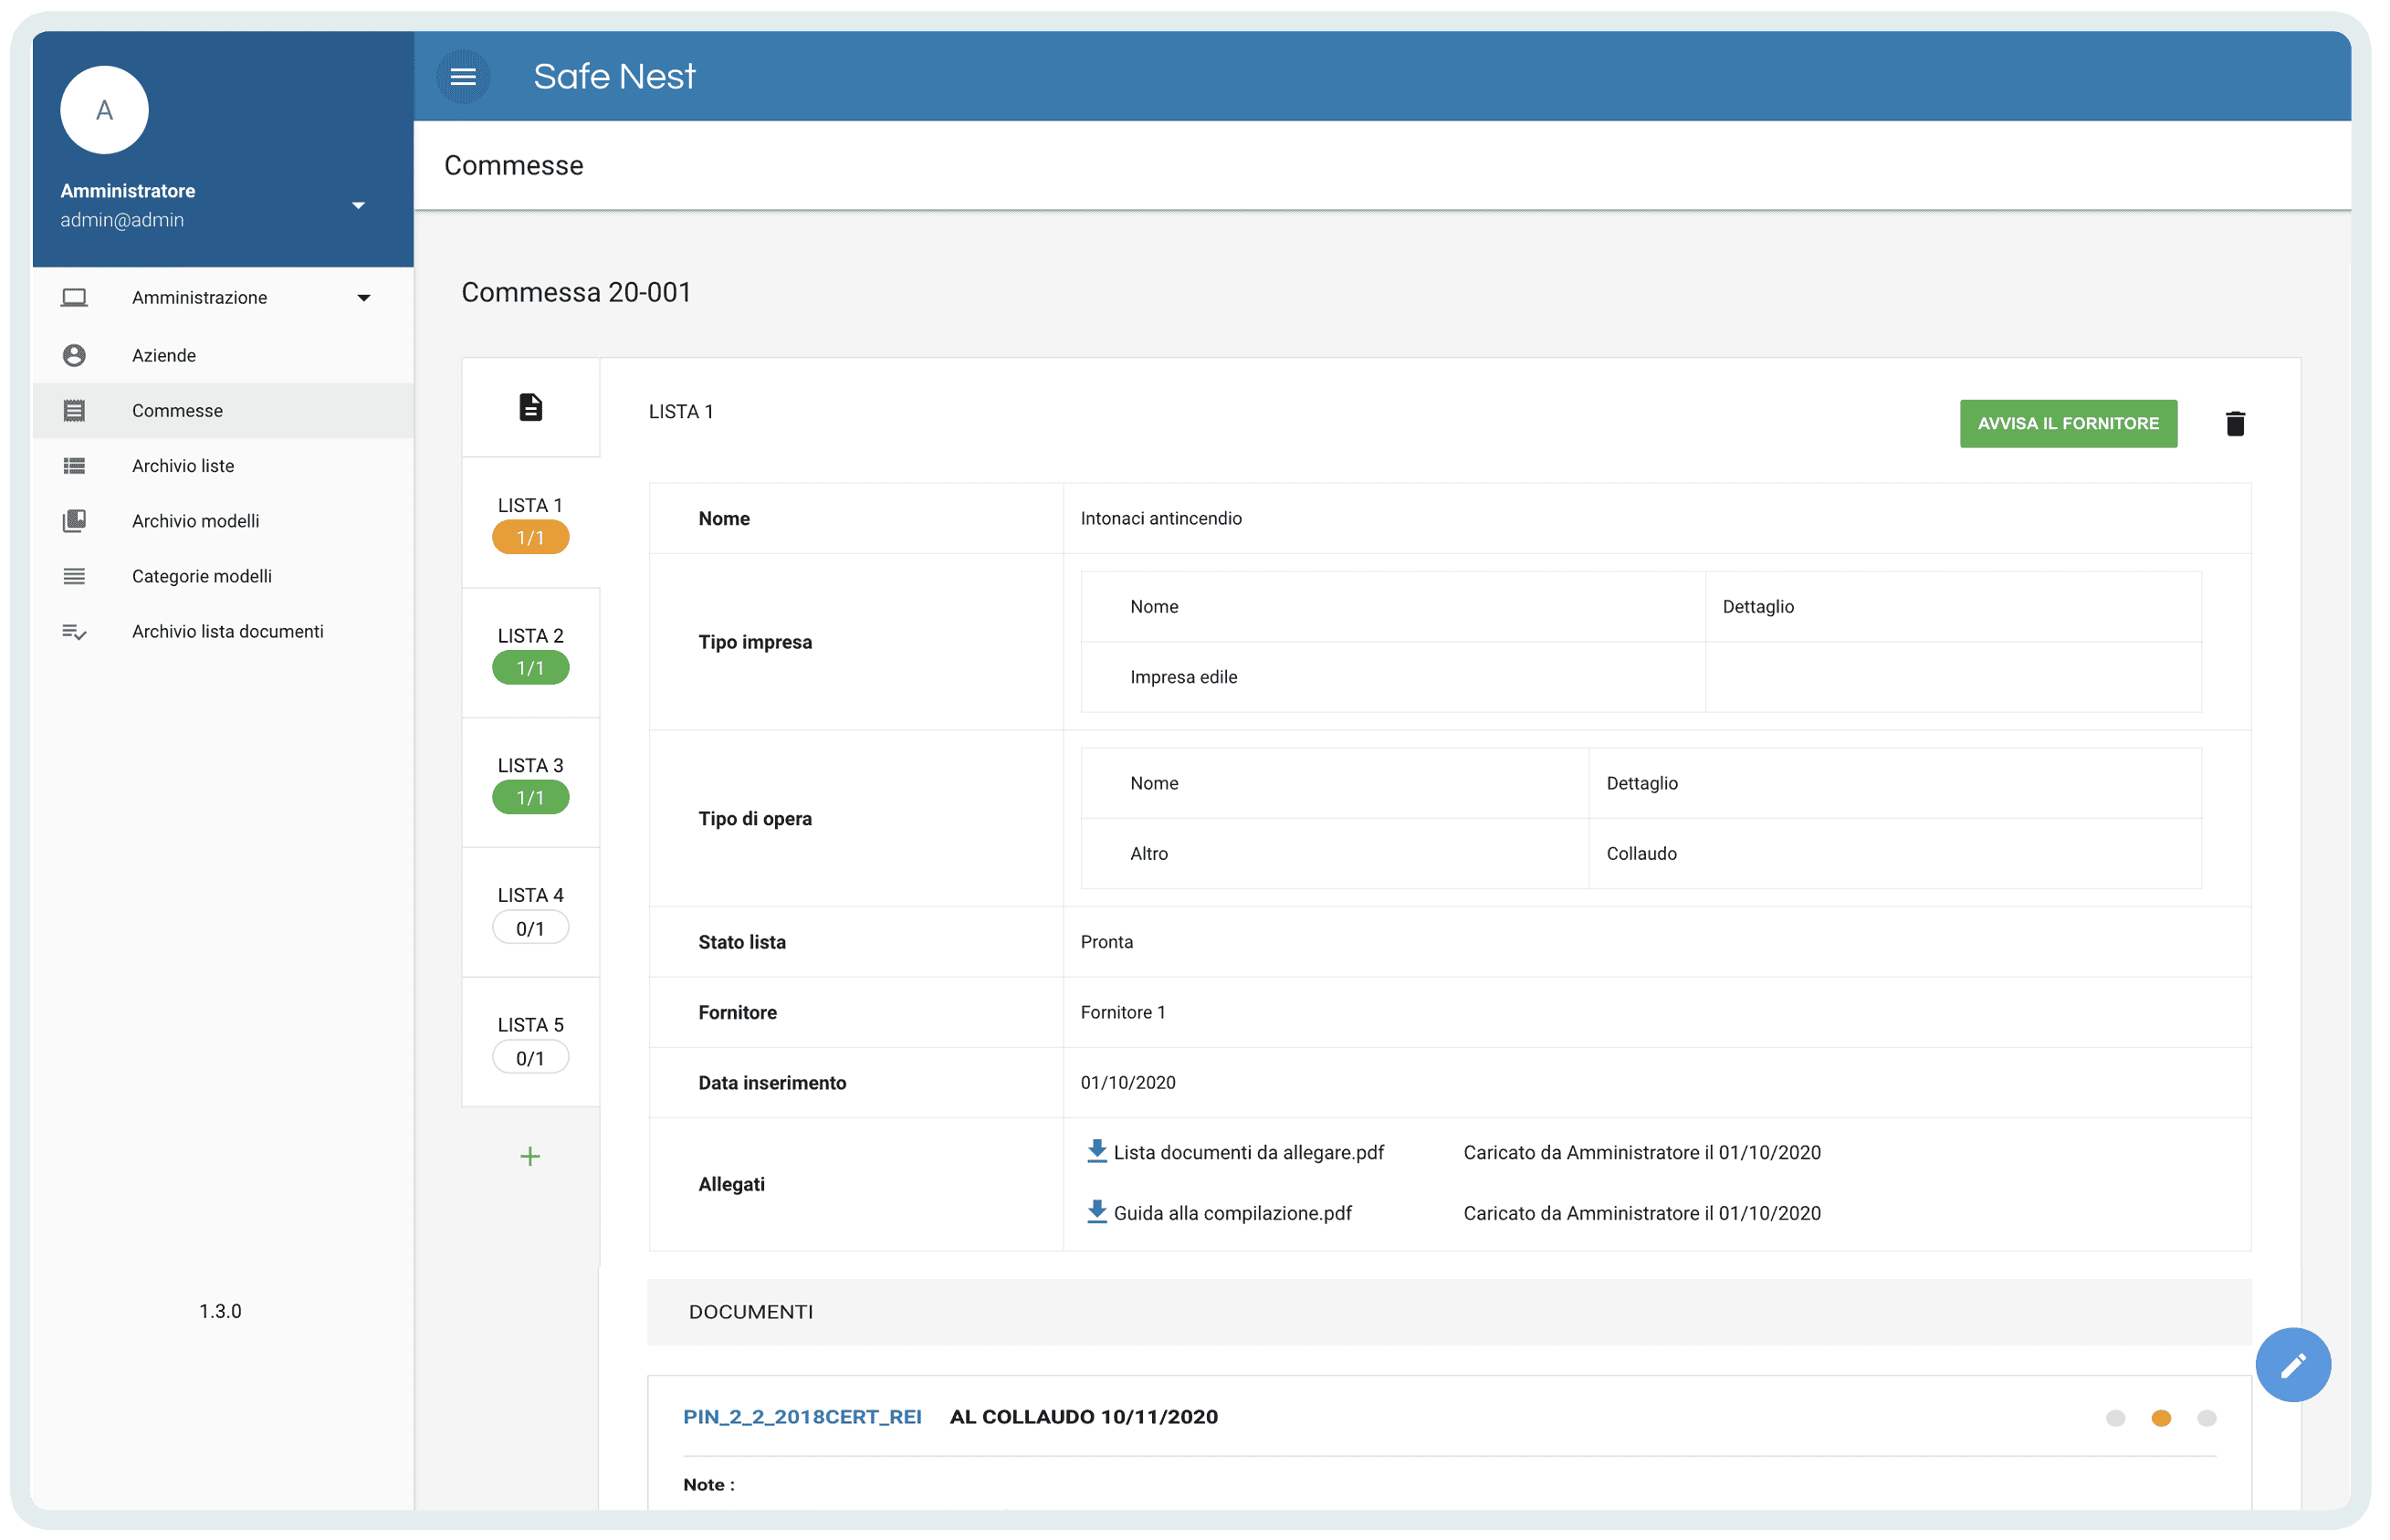Select the LISTA 4 tab
The image size is (2390, 1540).
(531, 913)
